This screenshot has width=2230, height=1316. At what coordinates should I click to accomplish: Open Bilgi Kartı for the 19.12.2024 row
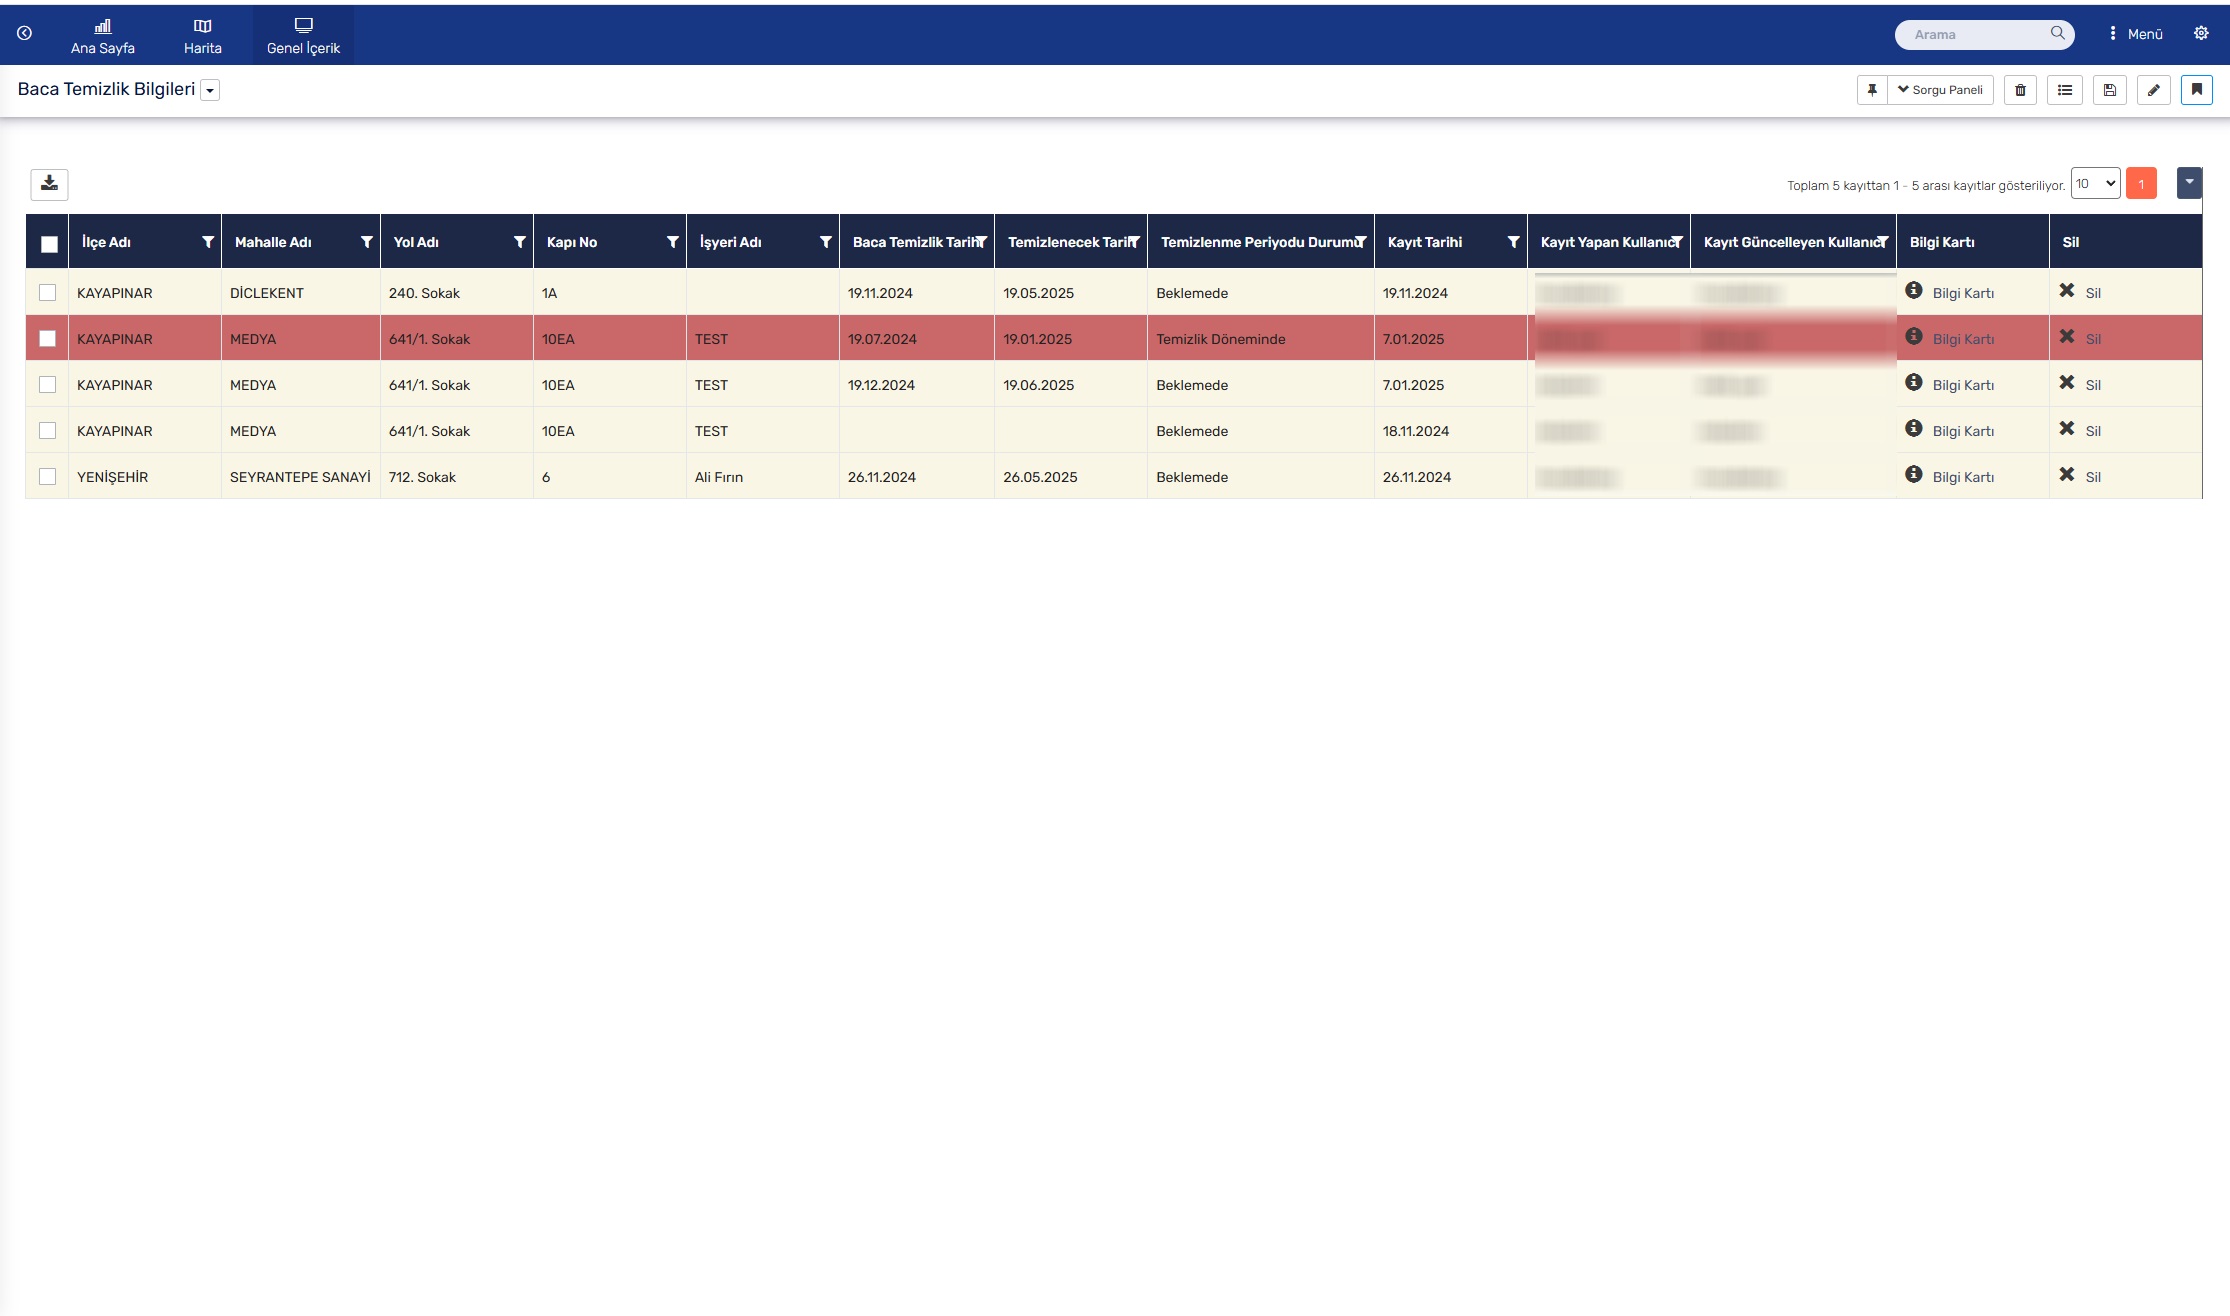click(x=1950, y=384)
